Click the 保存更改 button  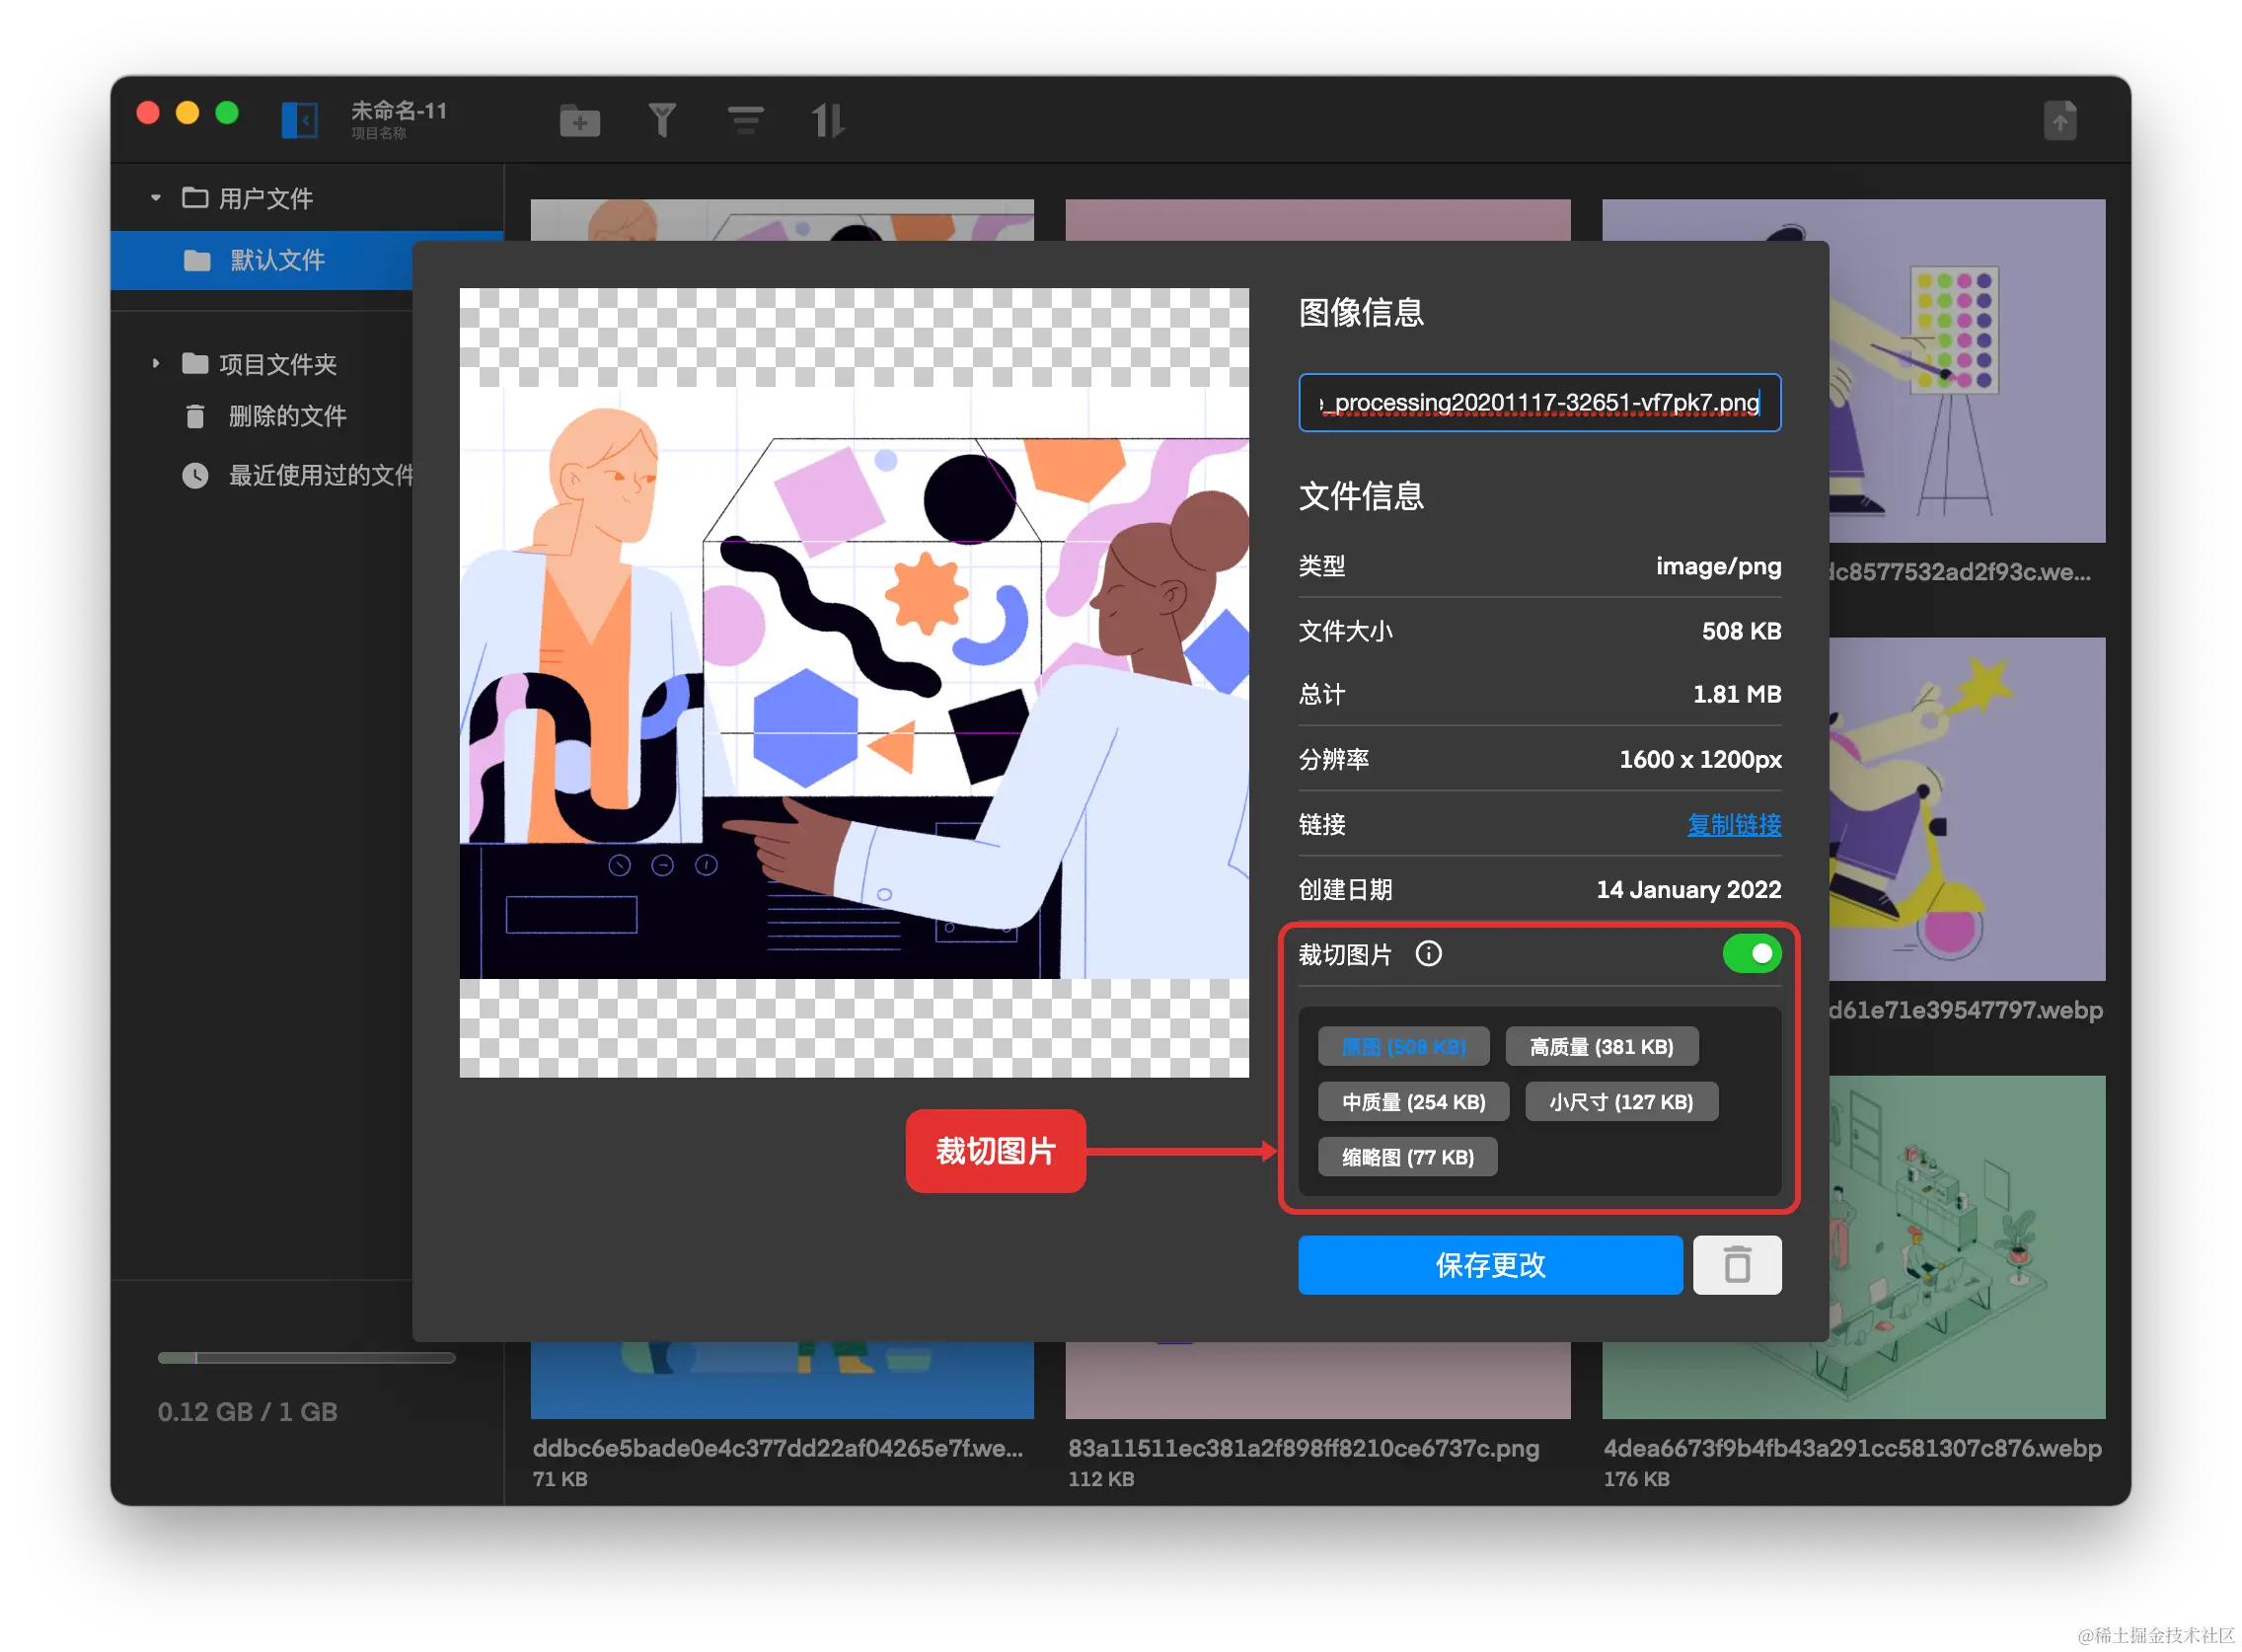[x=1489, y=1265]
